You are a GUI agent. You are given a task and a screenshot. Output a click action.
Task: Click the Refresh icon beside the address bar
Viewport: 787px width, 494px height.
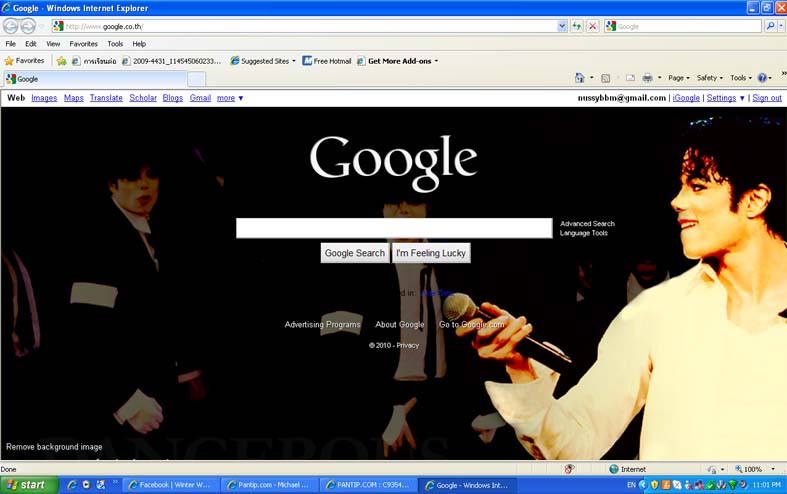pyautogui.click(x=577, y=26)
